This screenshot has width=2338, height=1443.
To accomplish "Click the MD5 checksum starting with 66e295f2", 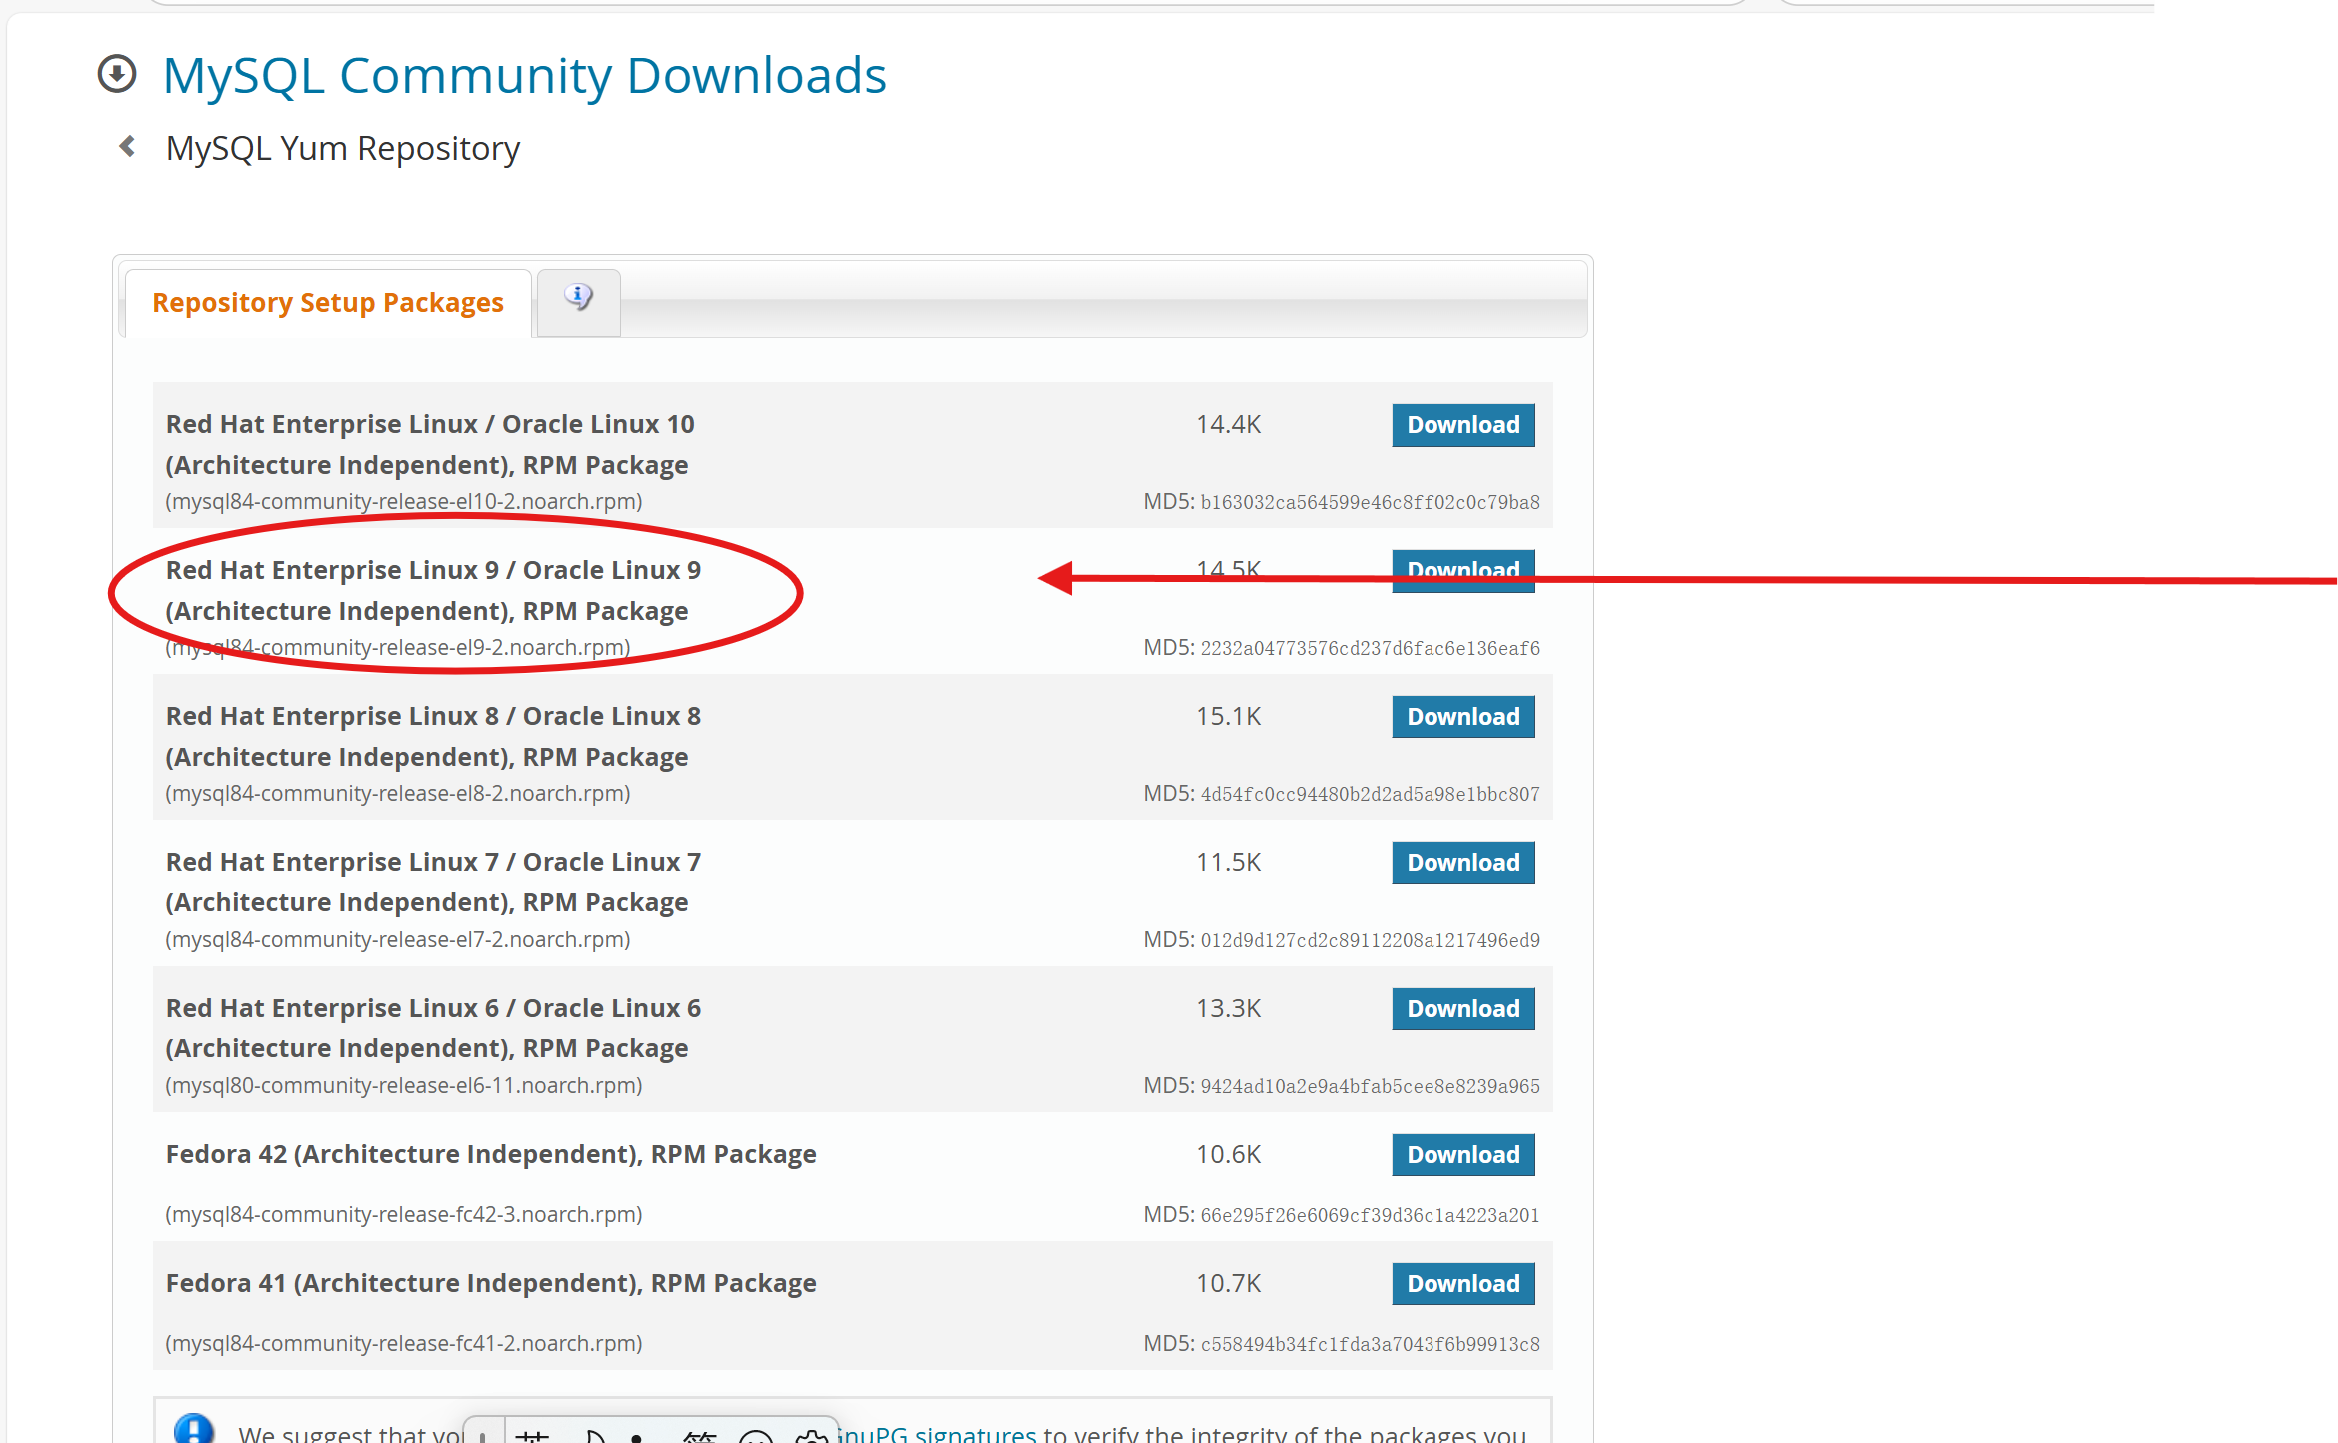I will click(1370, 1215).
